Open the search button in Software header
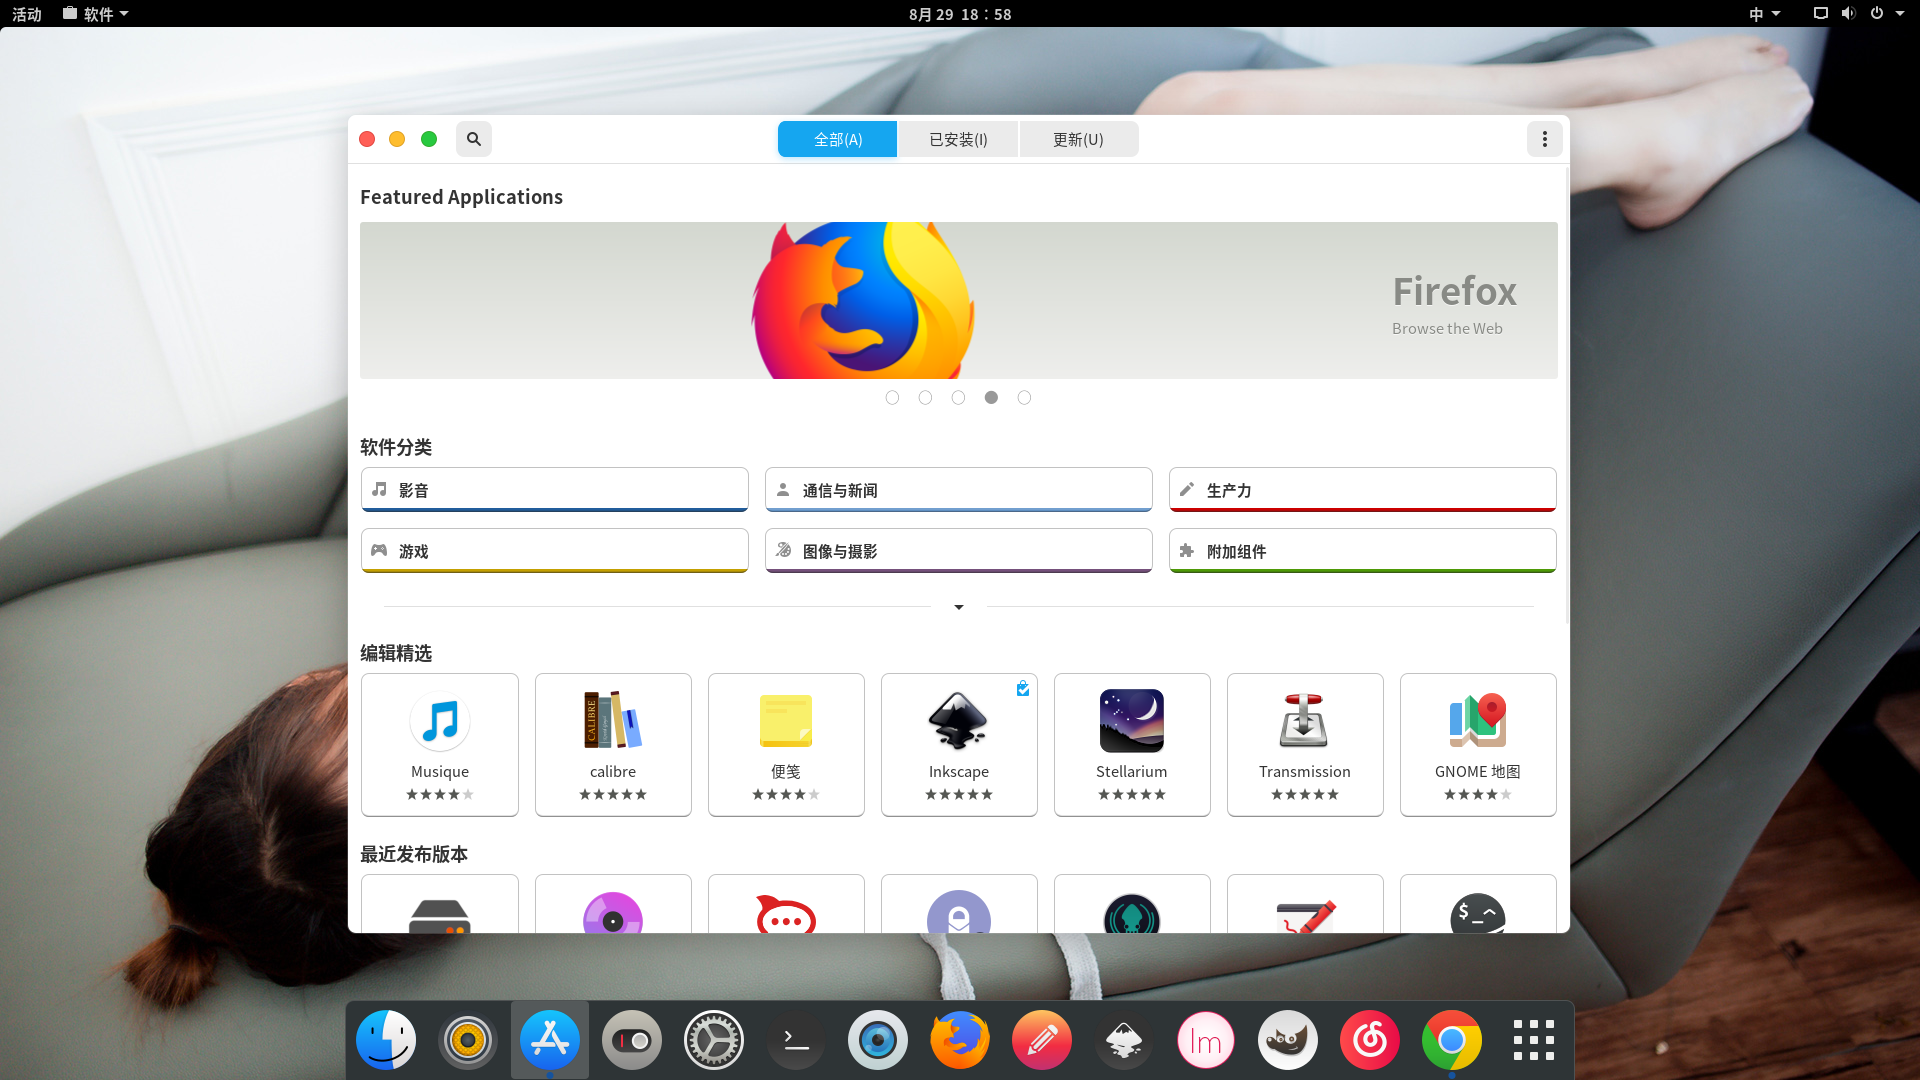 [x=474, y=139]
